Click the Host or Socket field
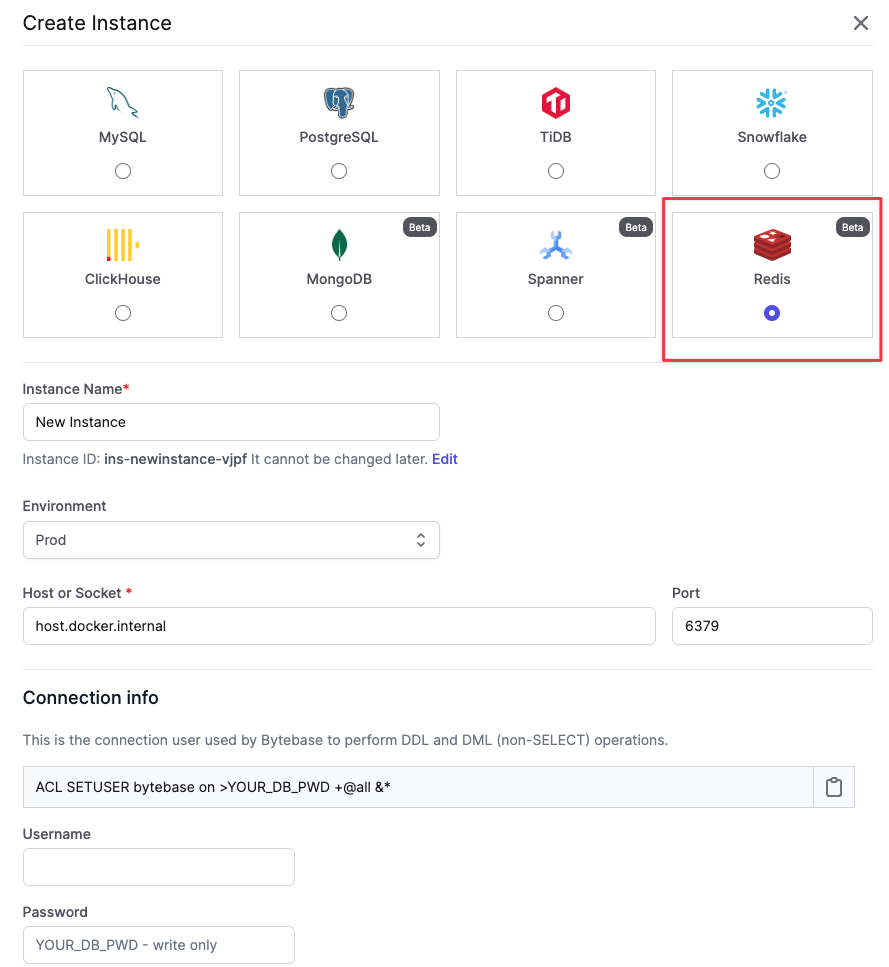Image resolution: width=889 pixels, height=967 pixels. (x=339, y=626)
